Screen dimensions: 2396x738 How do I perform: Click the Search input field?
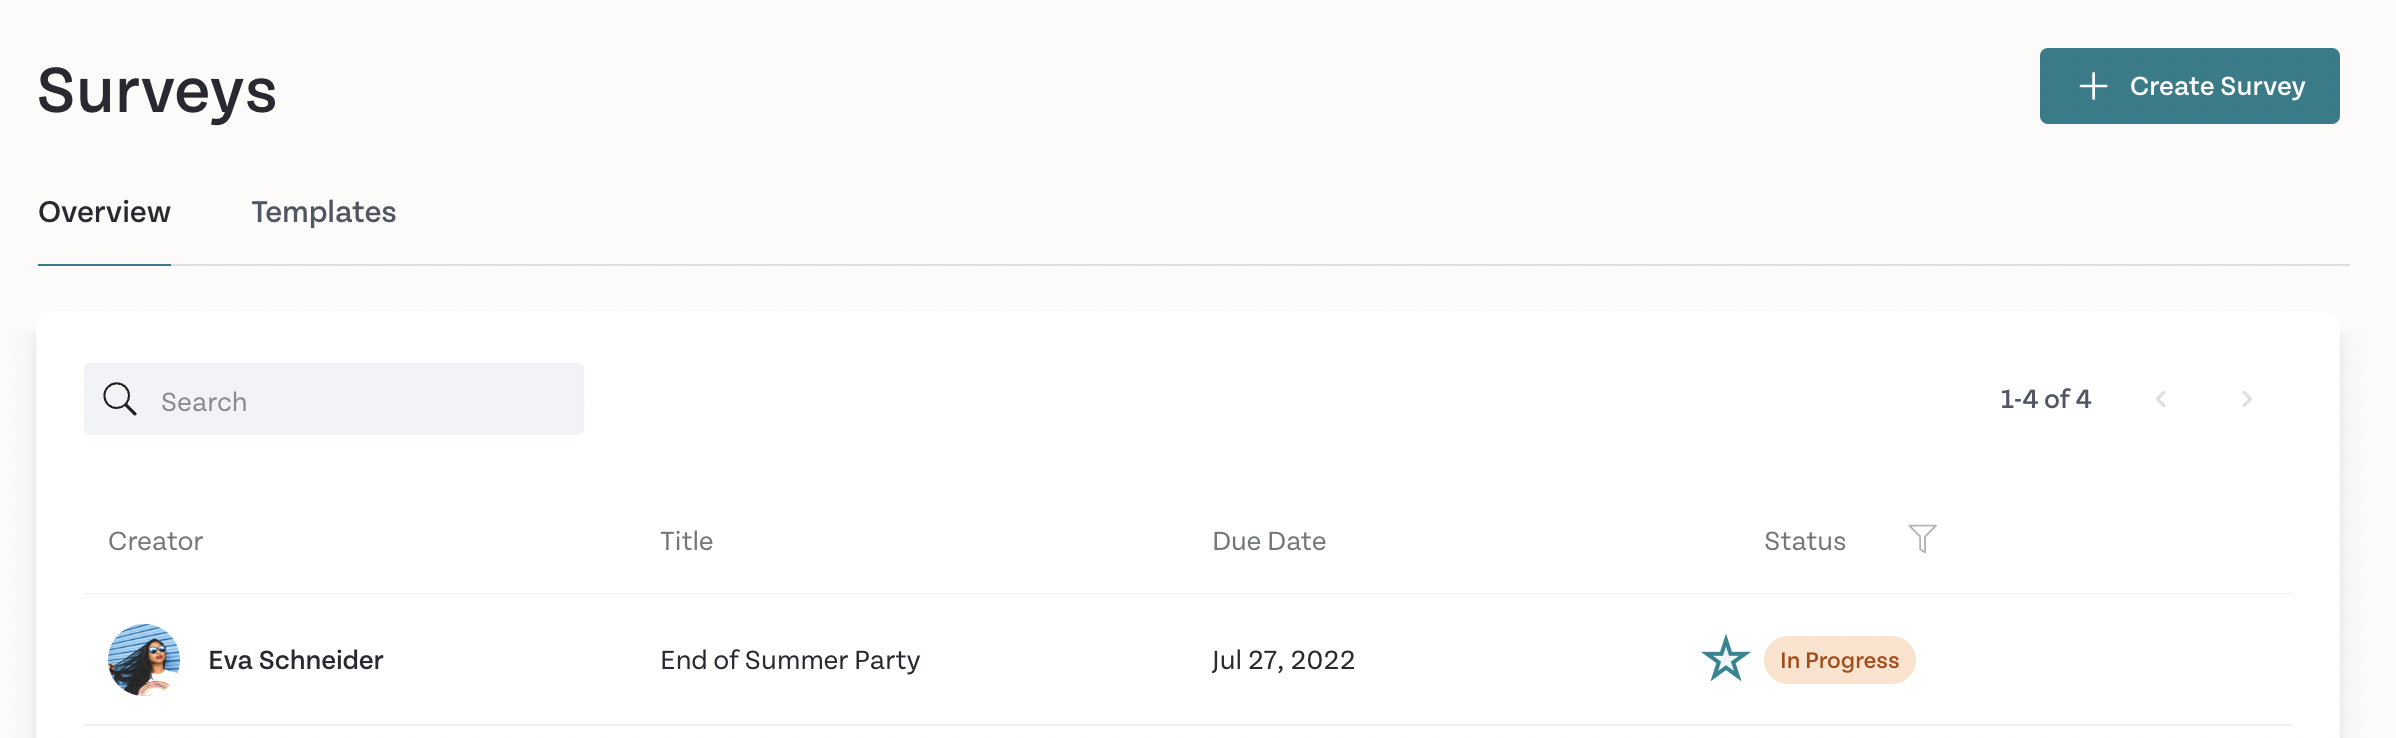[x=334, y=399]
